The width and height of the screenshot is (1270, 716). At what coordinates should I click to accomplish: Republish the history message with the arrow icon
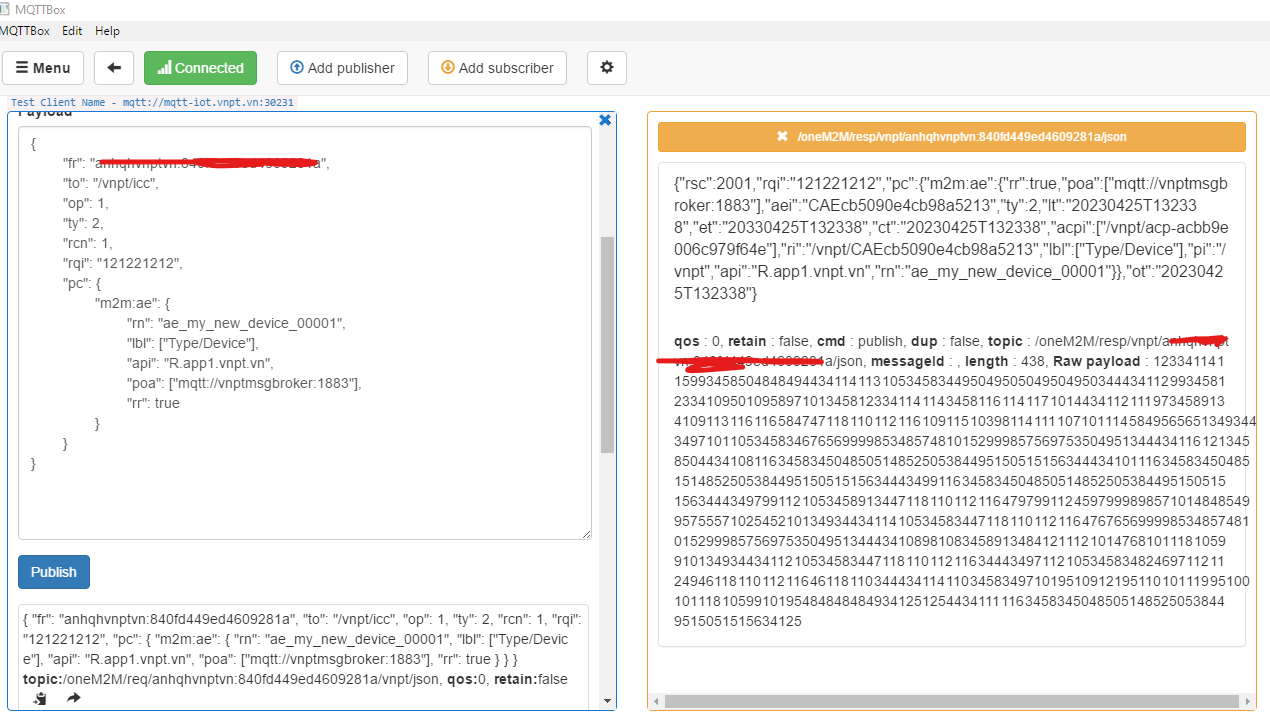coord(73,699)
